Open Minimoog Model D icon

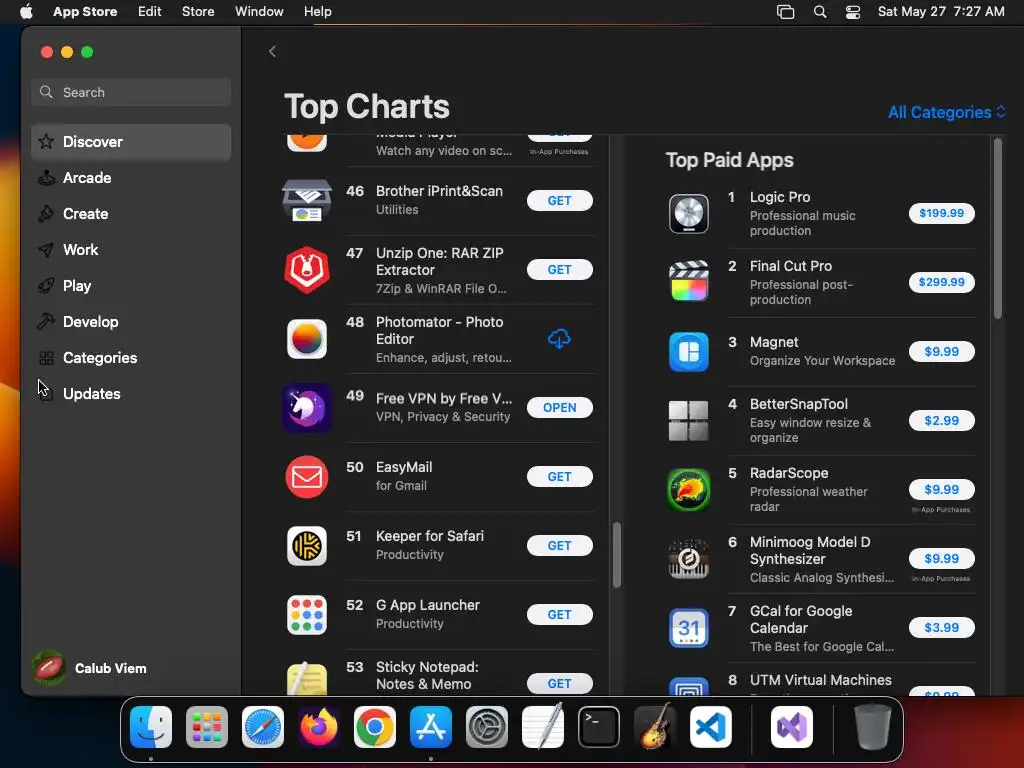[689, 559]
